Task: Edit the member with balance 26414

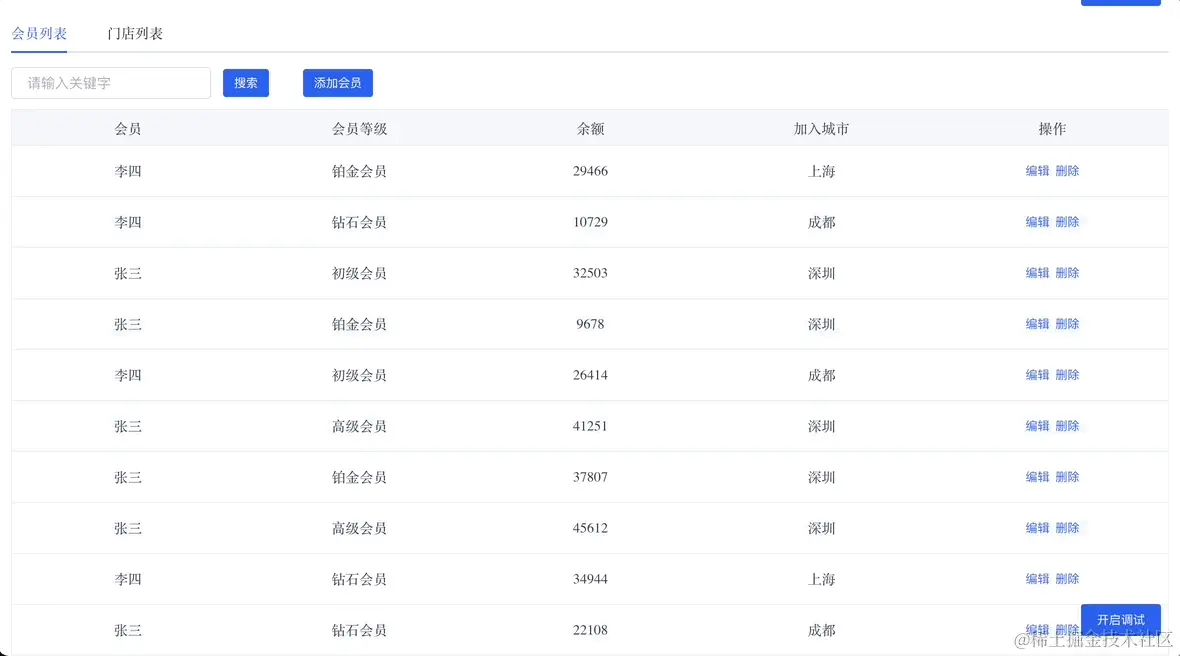Action: [1037, 375]
